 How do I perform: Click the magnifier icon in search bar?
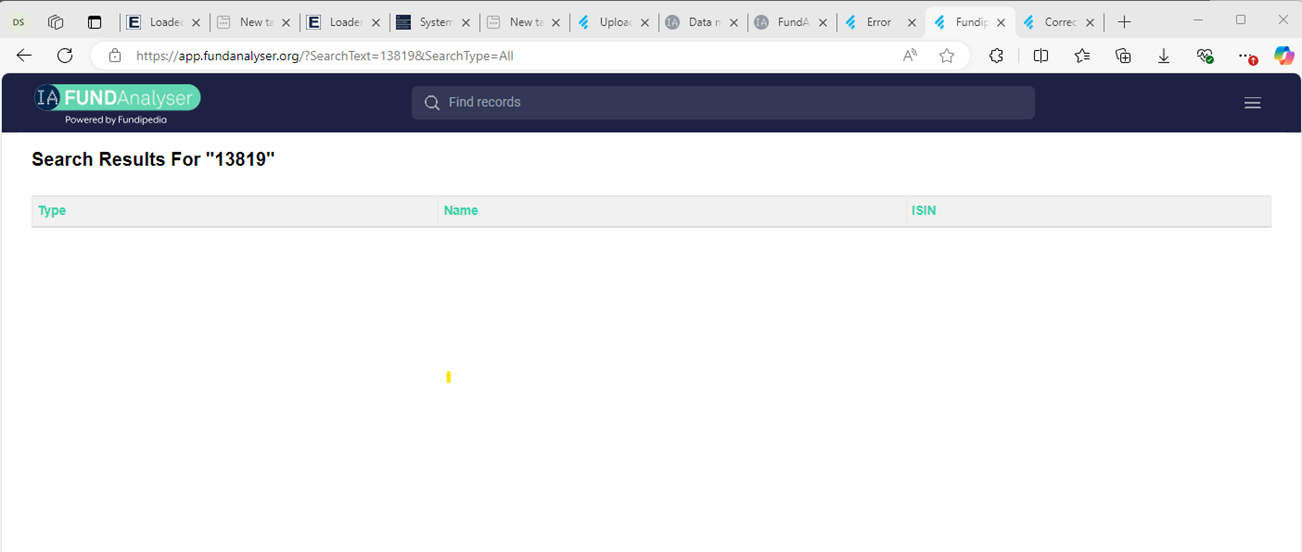(432, 103)
